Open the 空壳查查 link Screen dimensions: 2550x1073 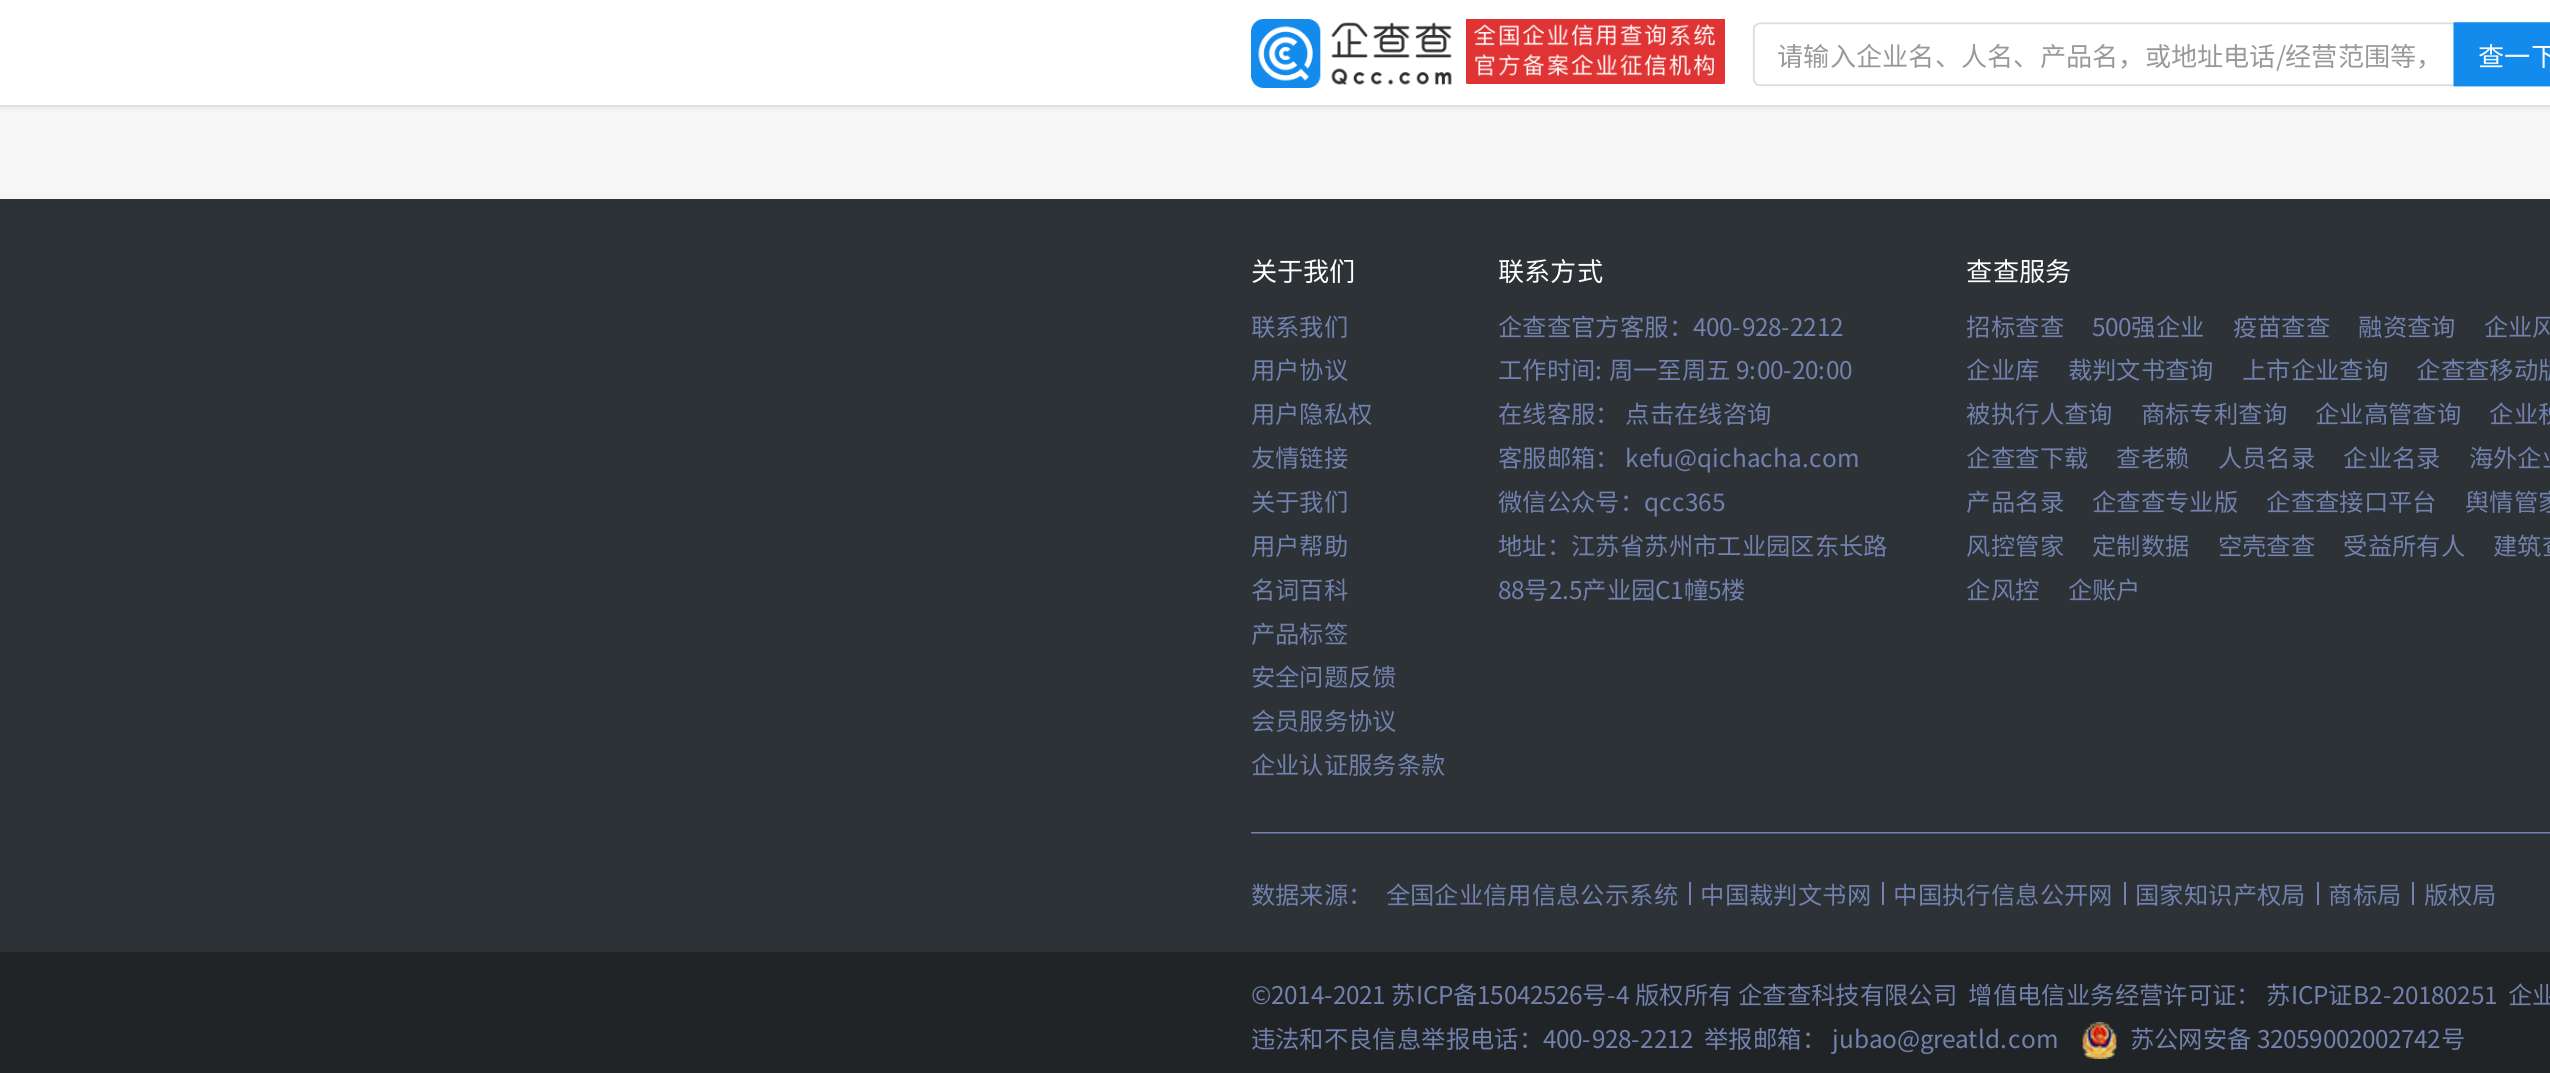point(2266,546)
